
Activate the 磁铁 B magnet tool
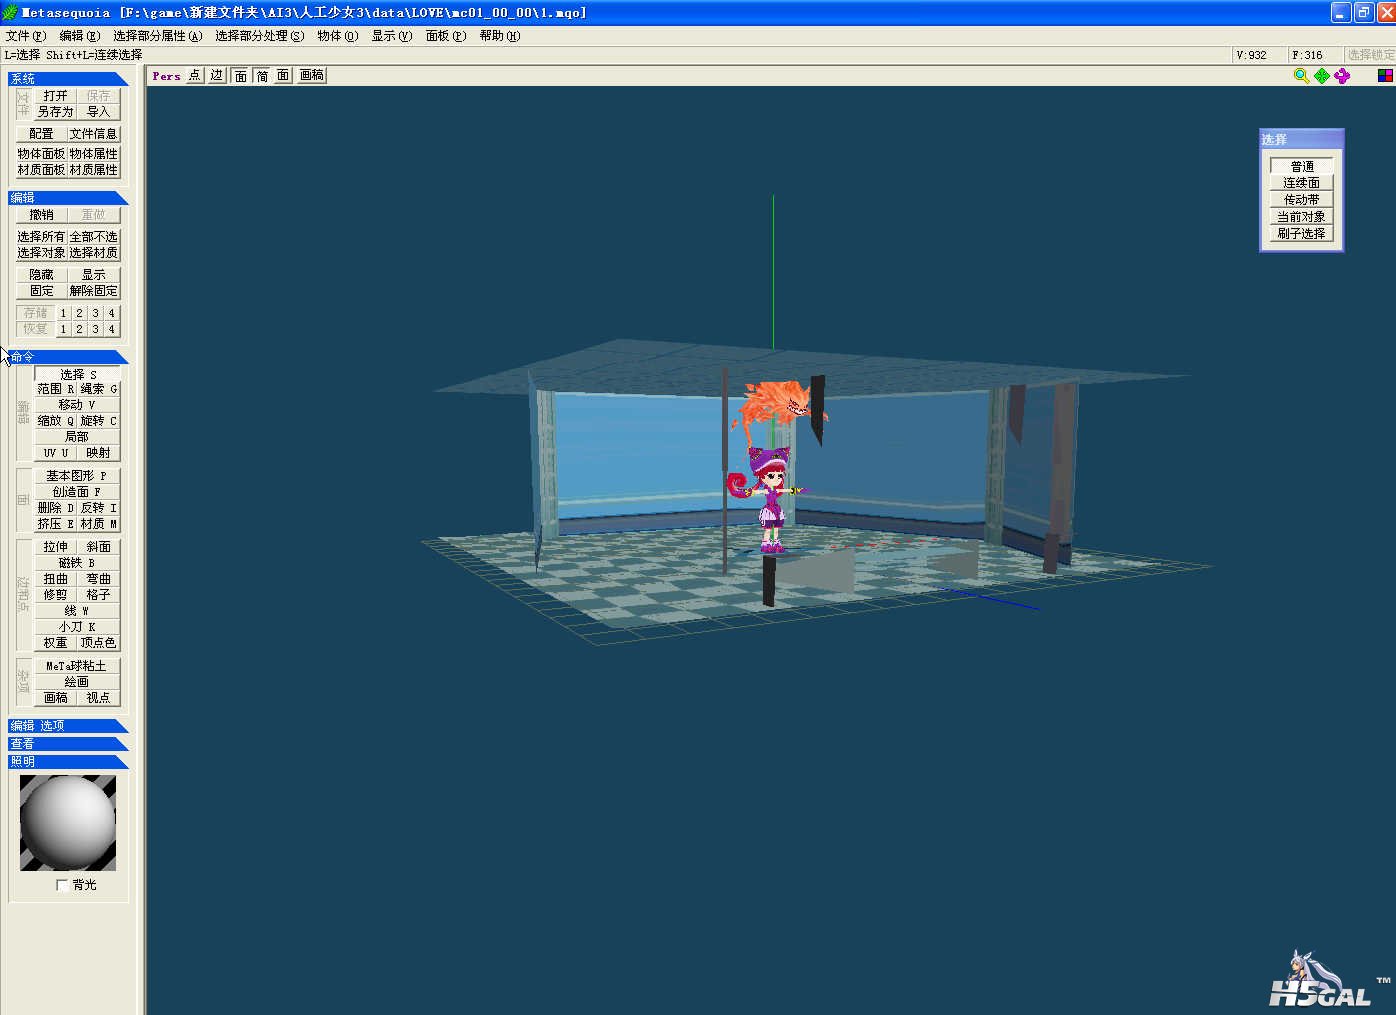(x=77, y=563)
